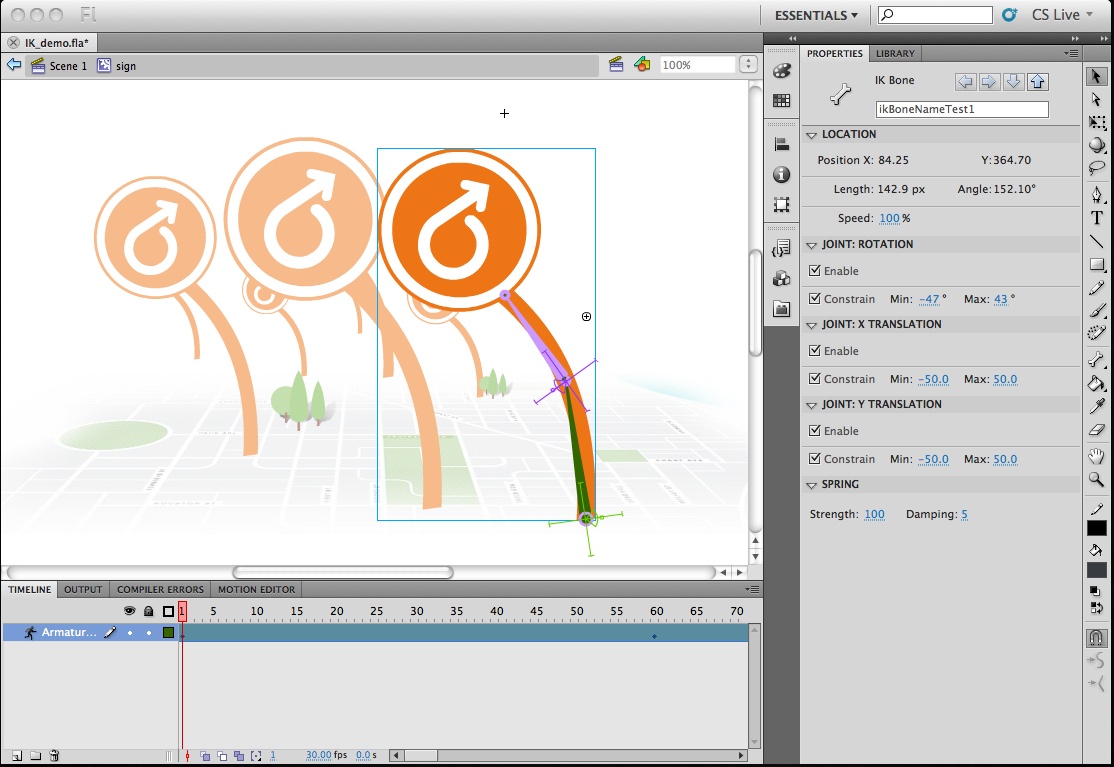The height and width of the screenshot is (767, 1114).
Task: Select the Rectangle tool
Action: [x=1096, y=265]
